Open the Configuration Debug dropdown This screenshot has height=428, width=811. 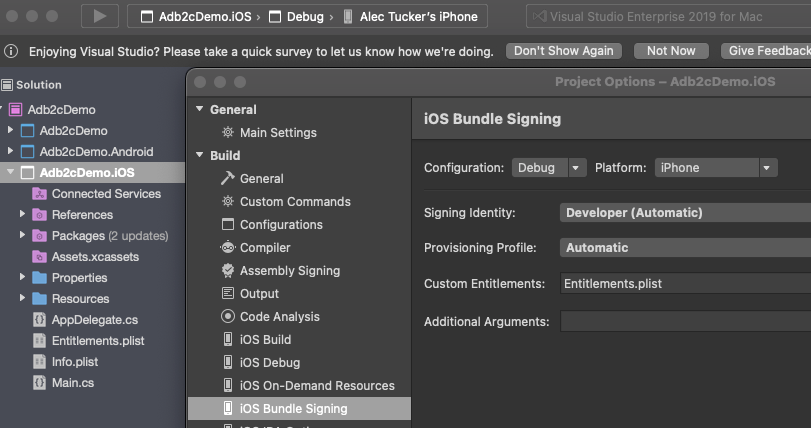(x=549, y=168)
